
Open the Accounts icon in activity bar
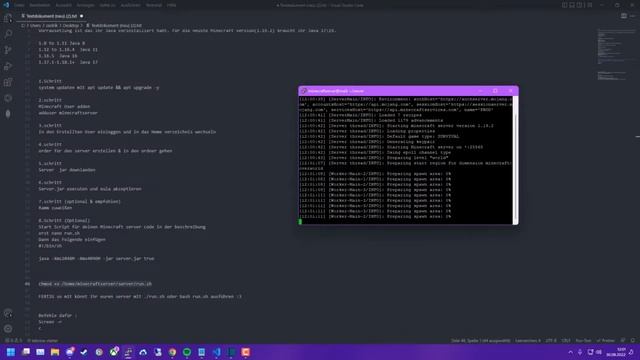[x=8, y=313]
